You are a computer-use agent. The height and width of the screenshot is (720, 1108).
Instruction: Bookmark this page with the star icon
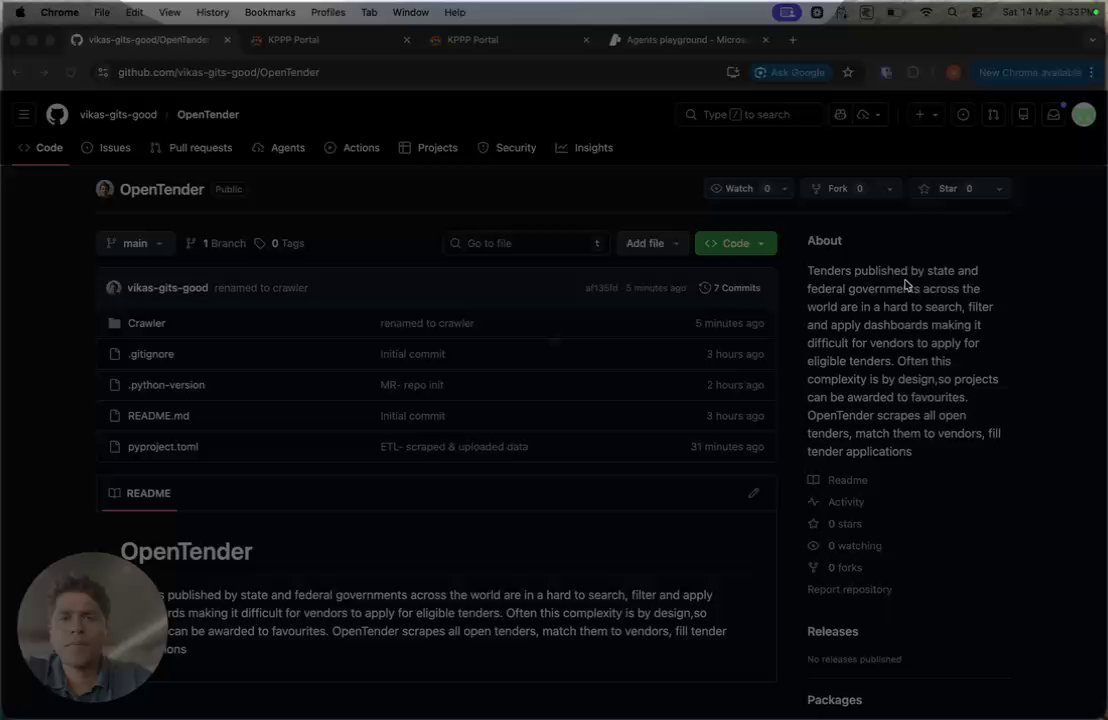tap(848, 72)
